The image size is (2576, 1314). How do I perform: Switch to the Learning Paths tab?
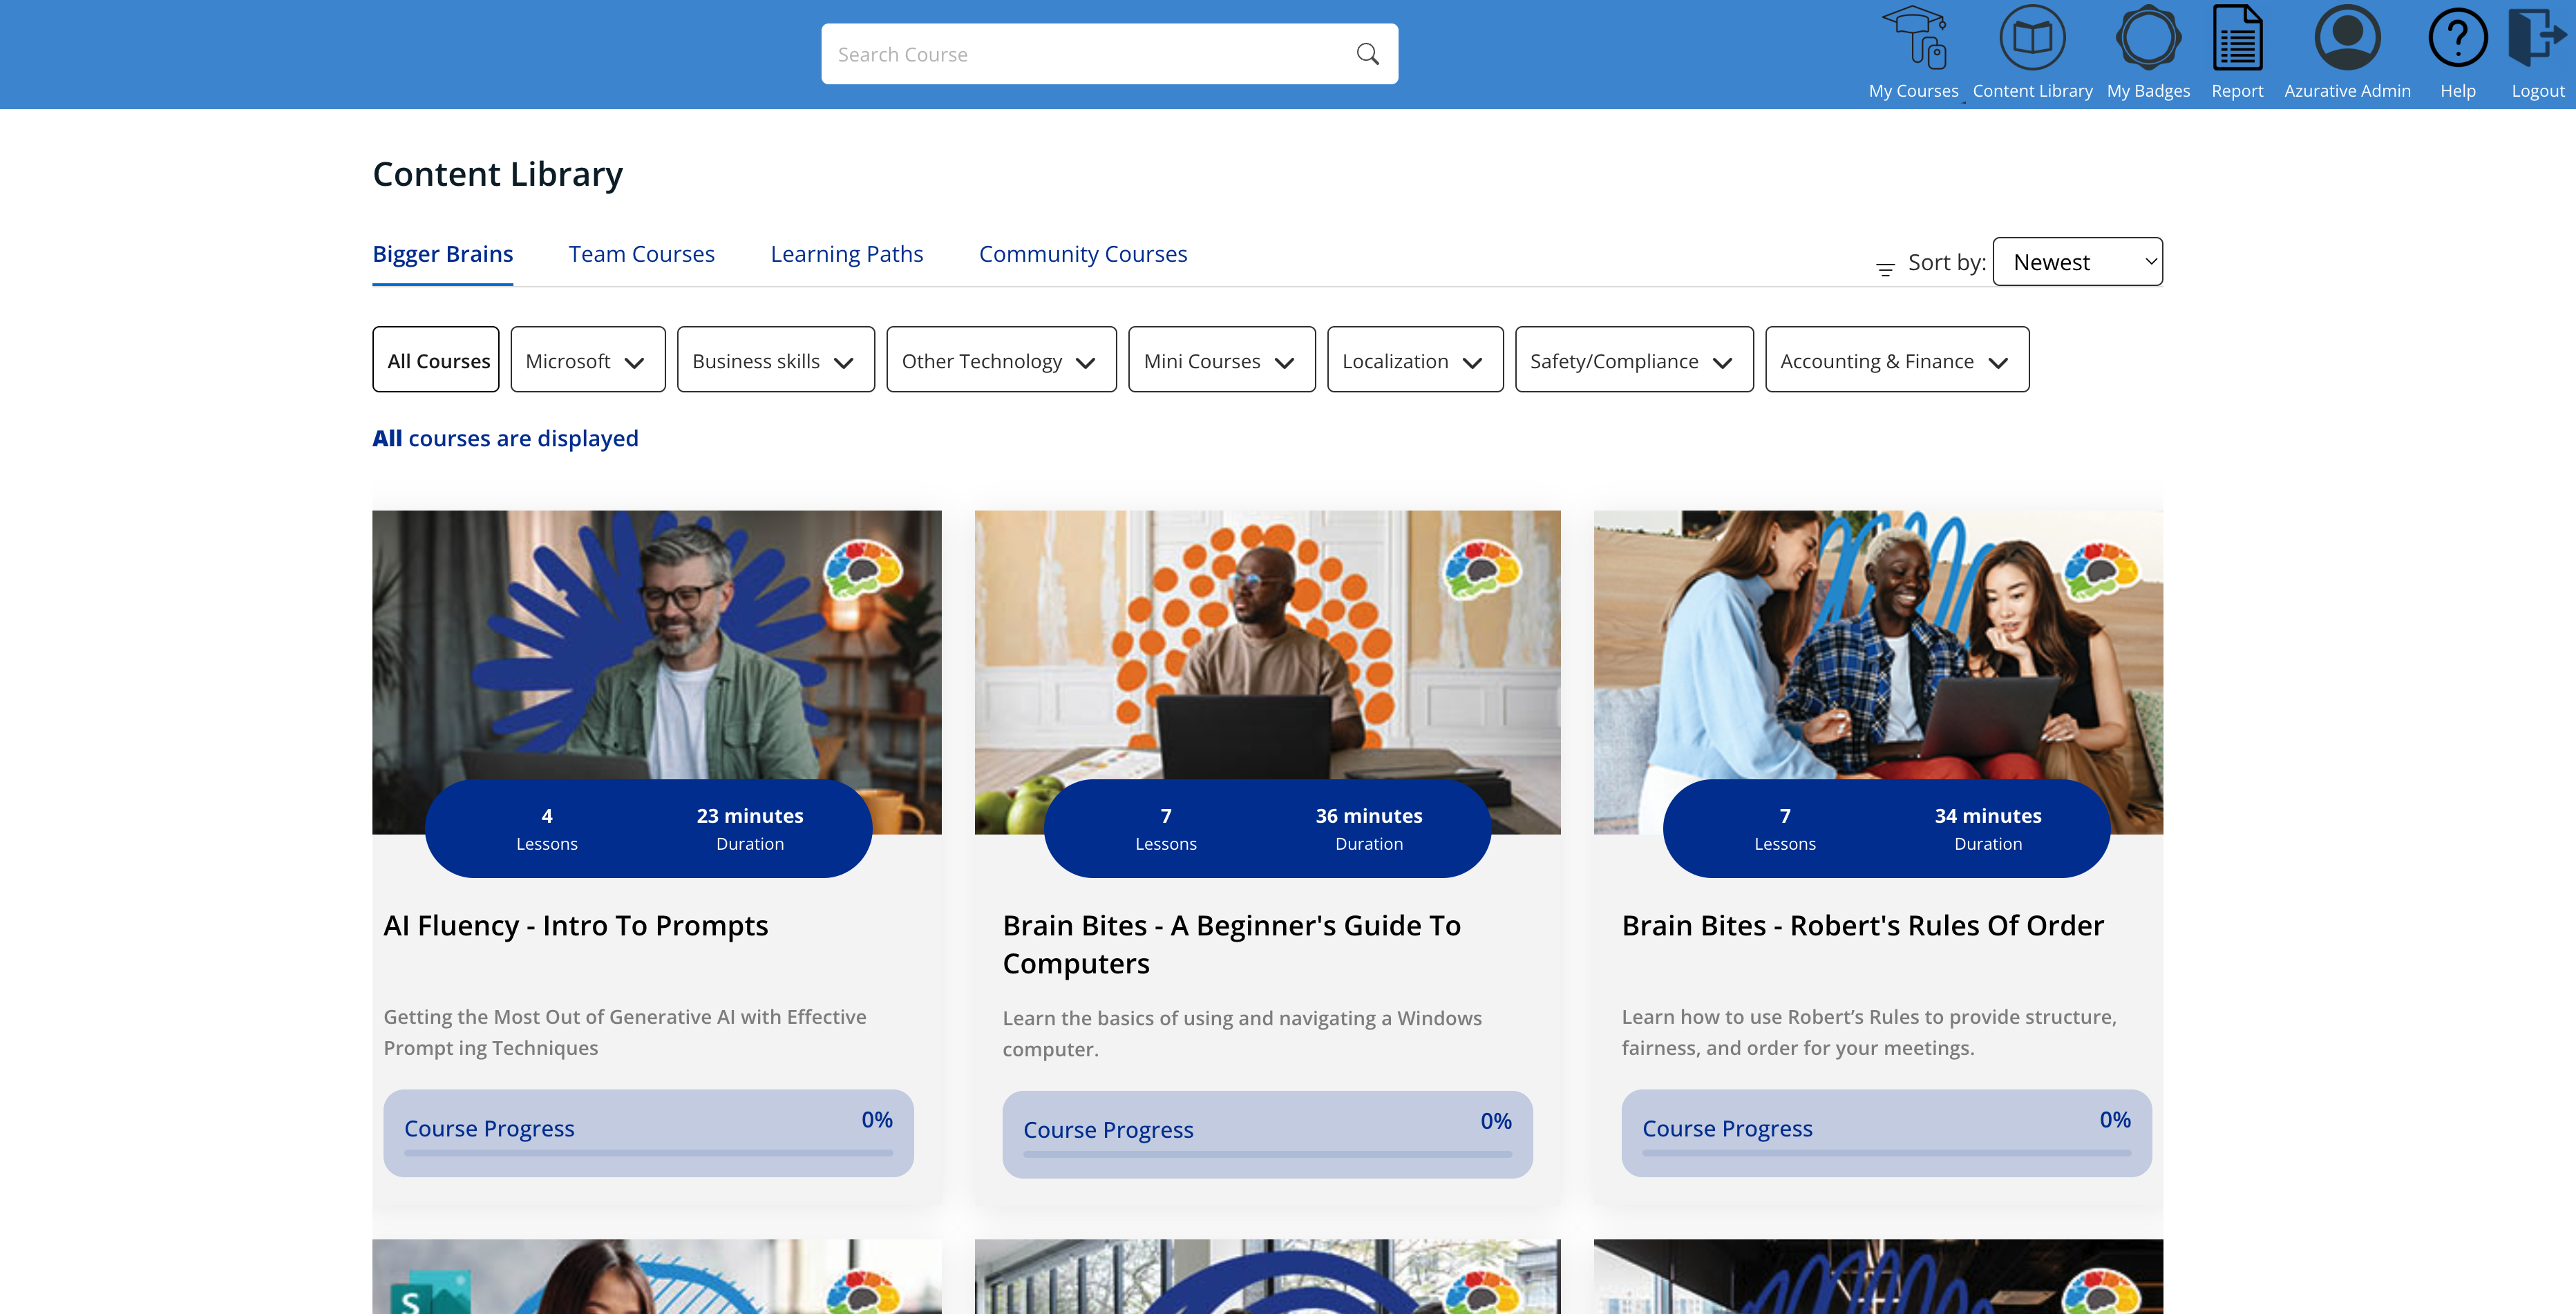tap(846, 254)
